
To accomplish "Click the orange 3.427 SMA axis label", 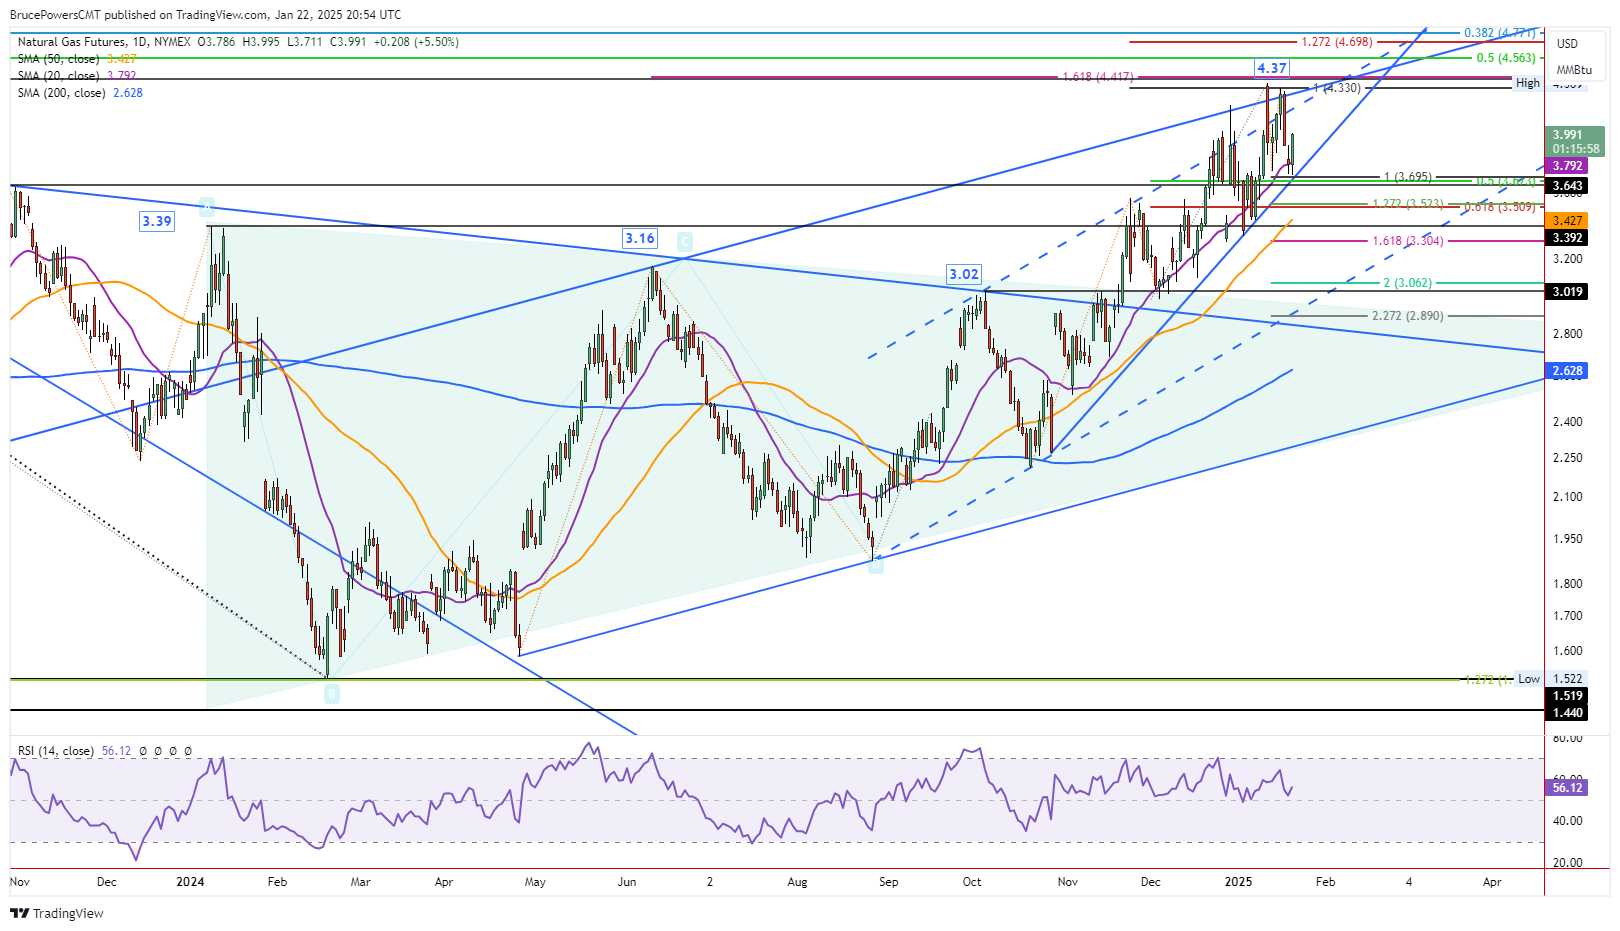I will [1567, 221].
